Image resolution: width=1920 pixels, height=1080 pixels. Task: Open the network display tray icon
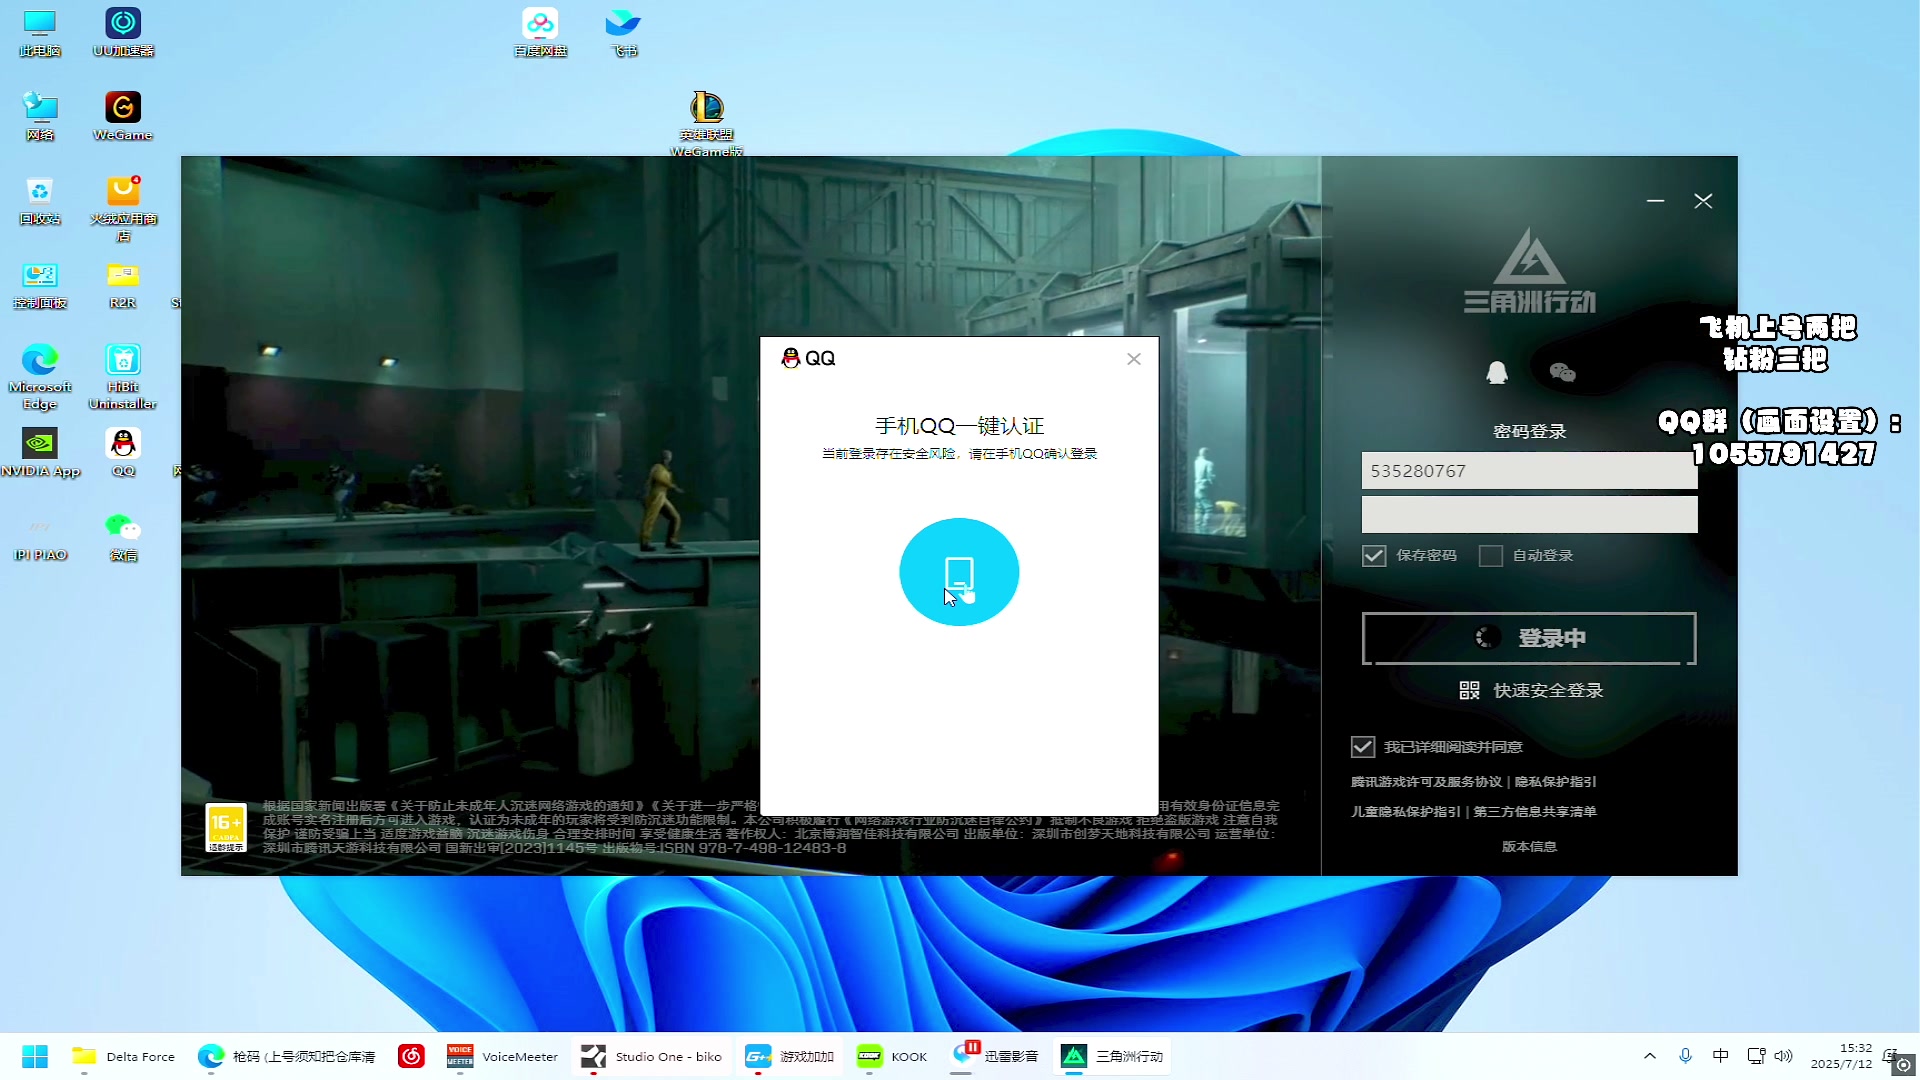pos(1755,1056)
